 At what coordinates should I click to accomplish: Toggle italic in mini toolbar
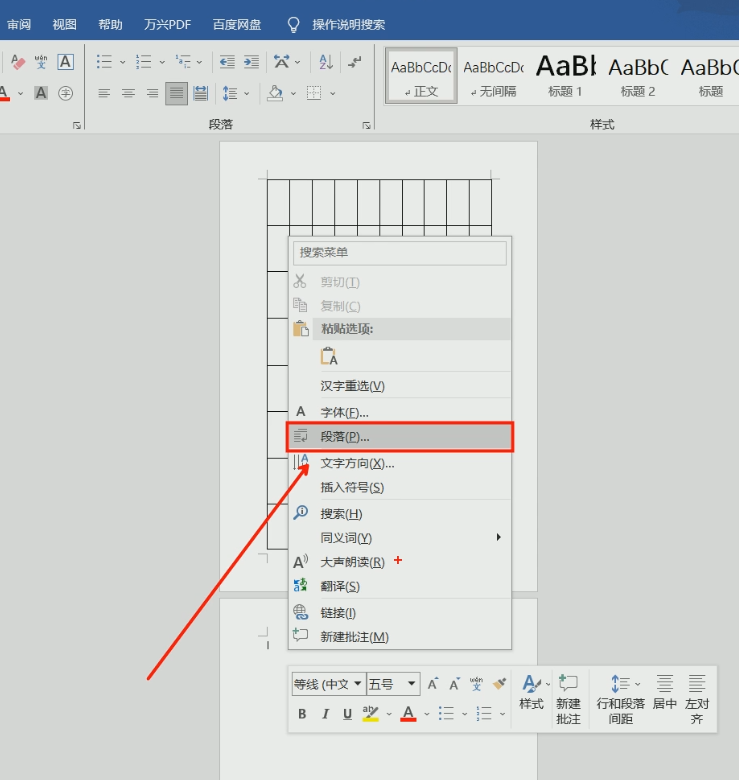pyautogui.click(x=325, y=714)
